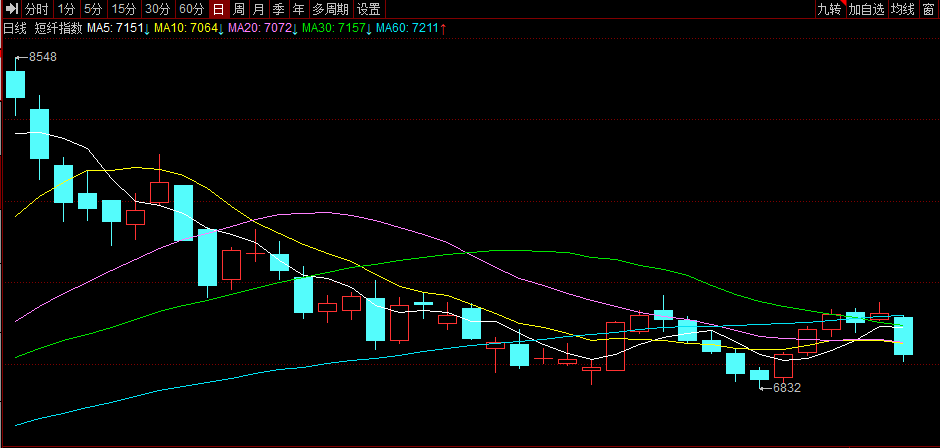Image resolution: width=940 pixels, height=448 pixels.
Task: Click the 日线 label
Action: 15,28
